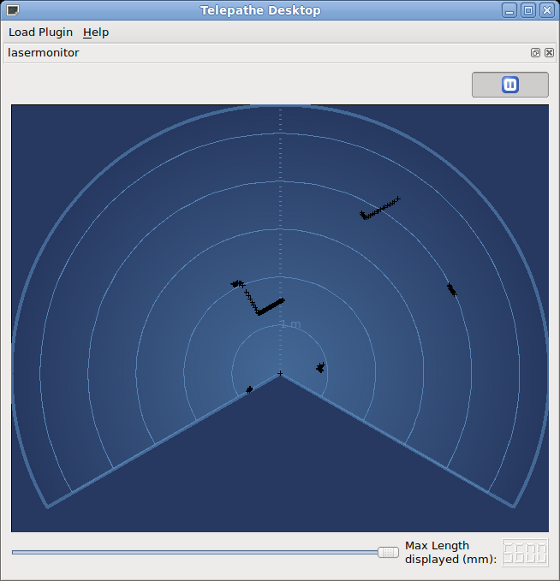This screenshot has width=560, height=581.
Task: Click the laser origin cross marker
Action: click(280, 373)
